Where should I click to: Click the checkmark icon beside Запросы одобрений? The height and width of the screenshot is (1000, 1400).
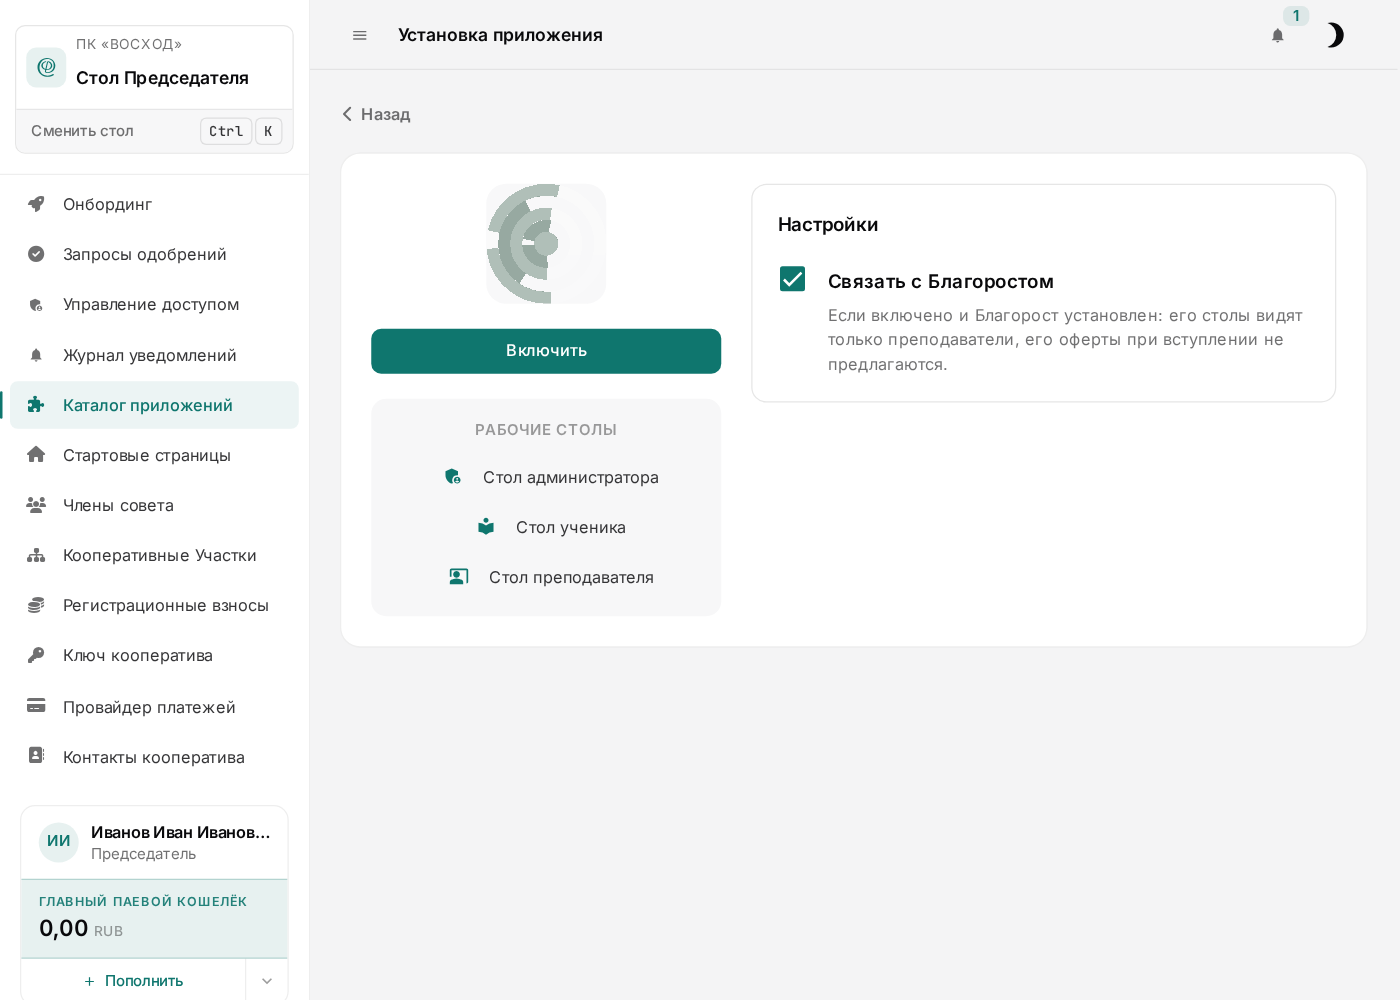[36, 254]
